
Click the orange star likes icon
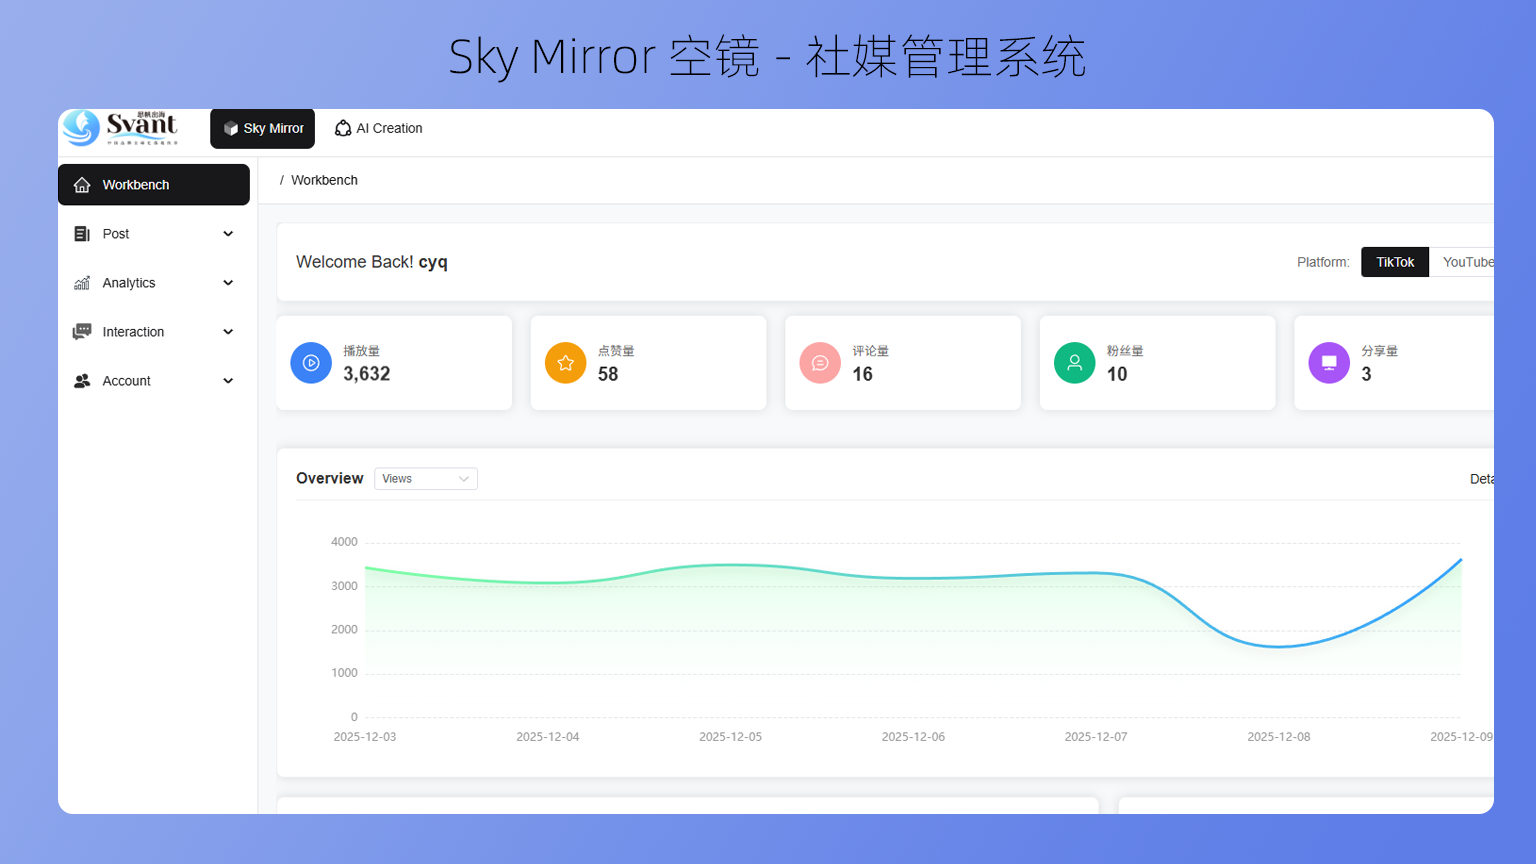pyautogui.click(x=565, y=363)
